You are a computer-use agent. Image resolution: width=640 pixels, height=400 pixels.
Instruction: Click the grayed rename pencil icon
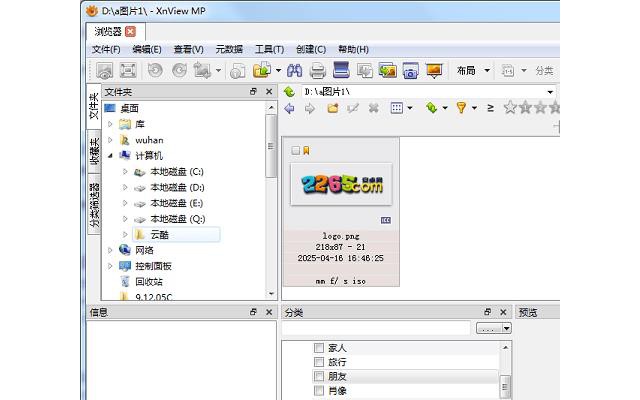pyautogui.click(x=353, y=108)
